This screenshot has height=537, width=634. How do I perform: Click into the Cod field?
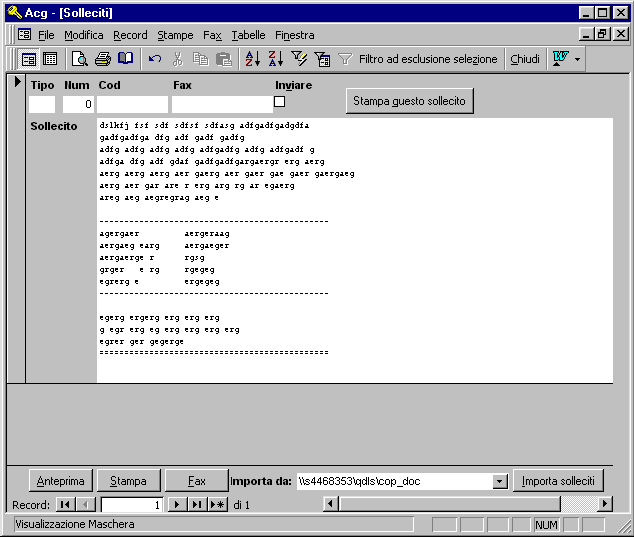(133, 104)
